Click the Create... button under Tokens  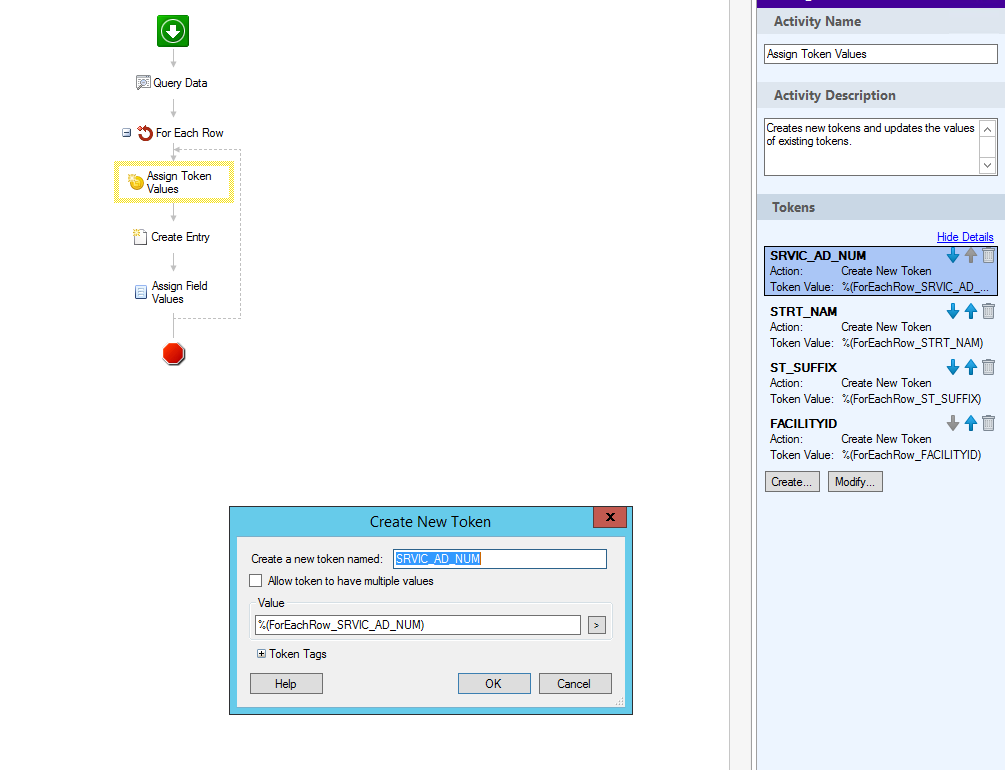[x=792, y=482]
